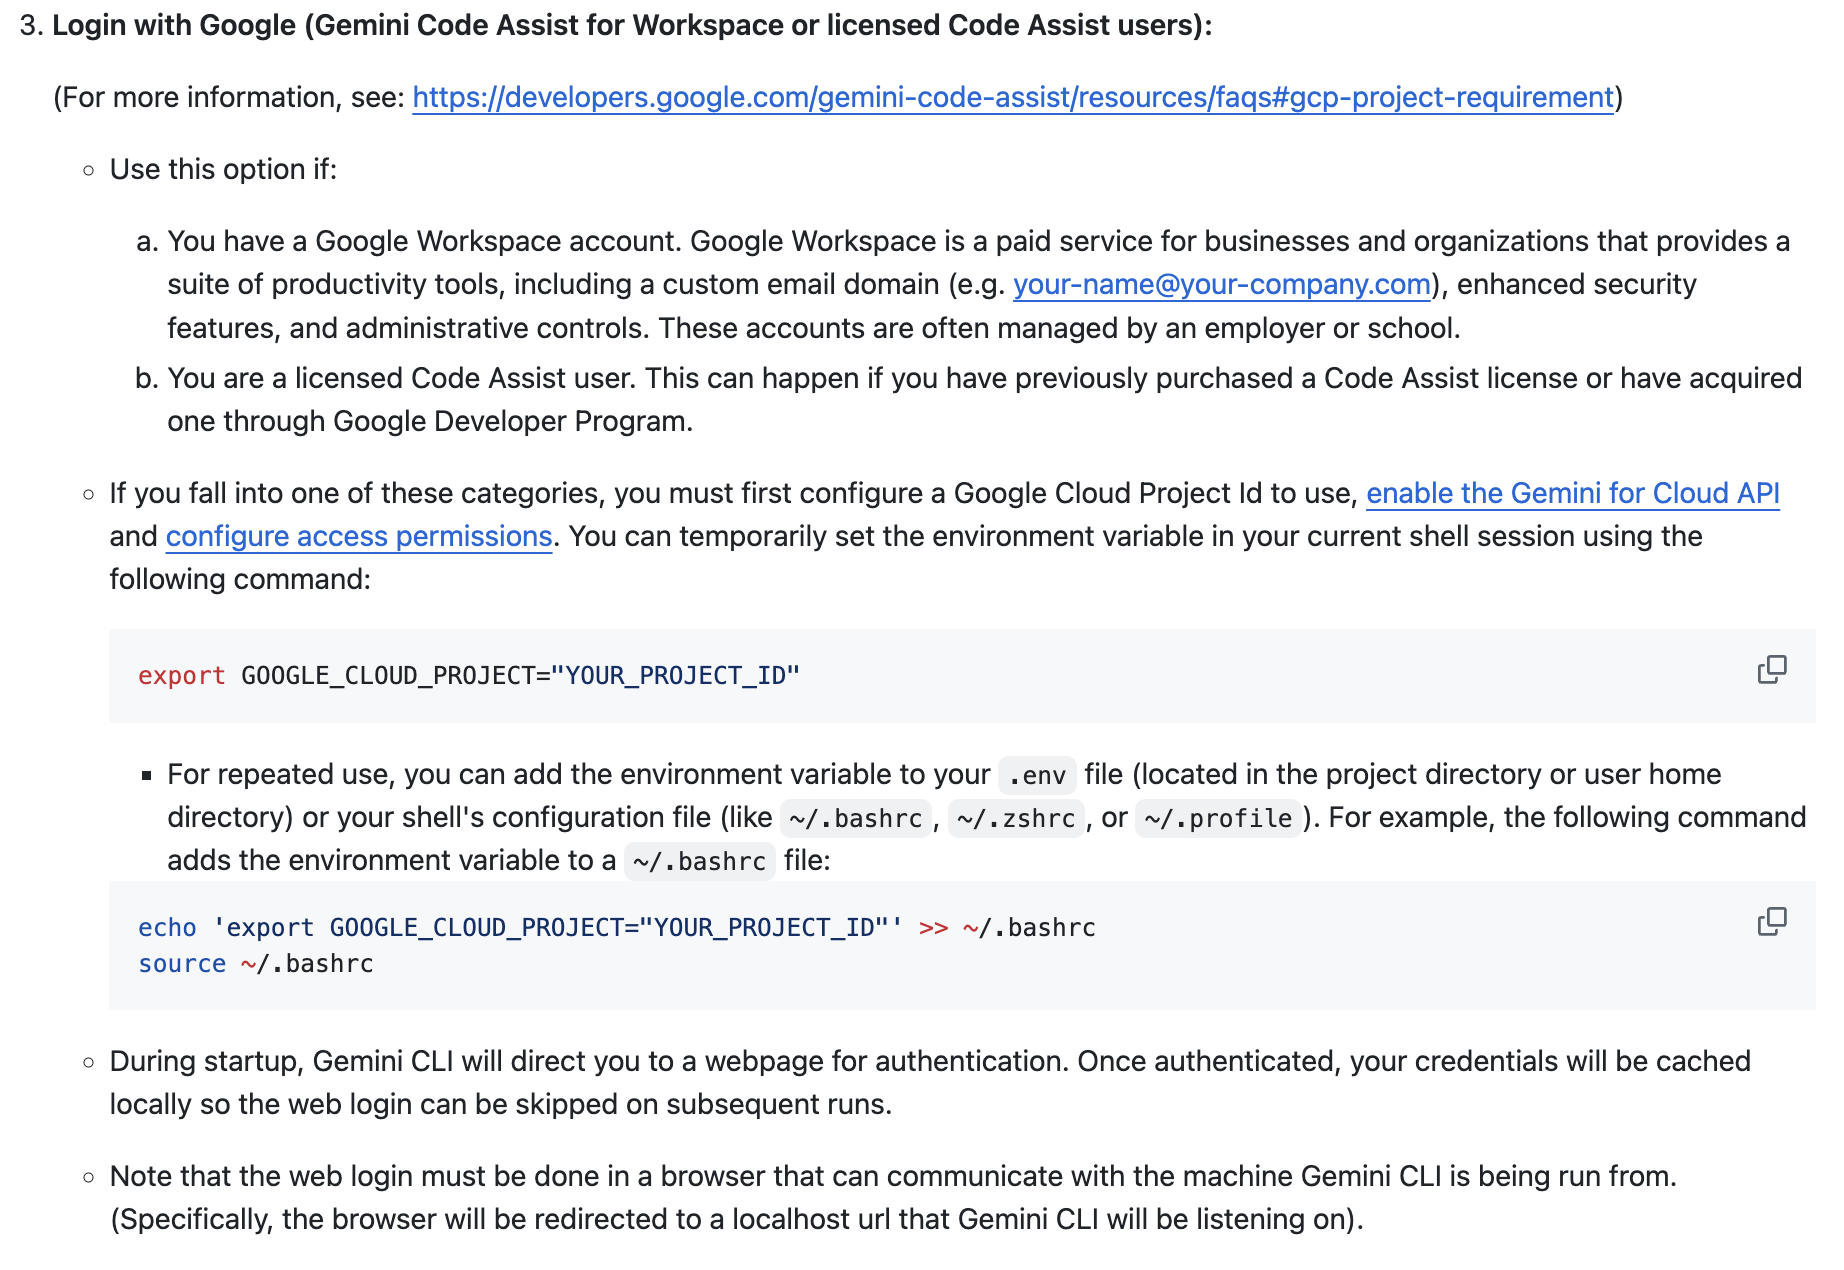The width and height of the screenshot is (1844, 1270).
Task: Select the ~/.zshrc inline code label
Action: pos(1017,818)
